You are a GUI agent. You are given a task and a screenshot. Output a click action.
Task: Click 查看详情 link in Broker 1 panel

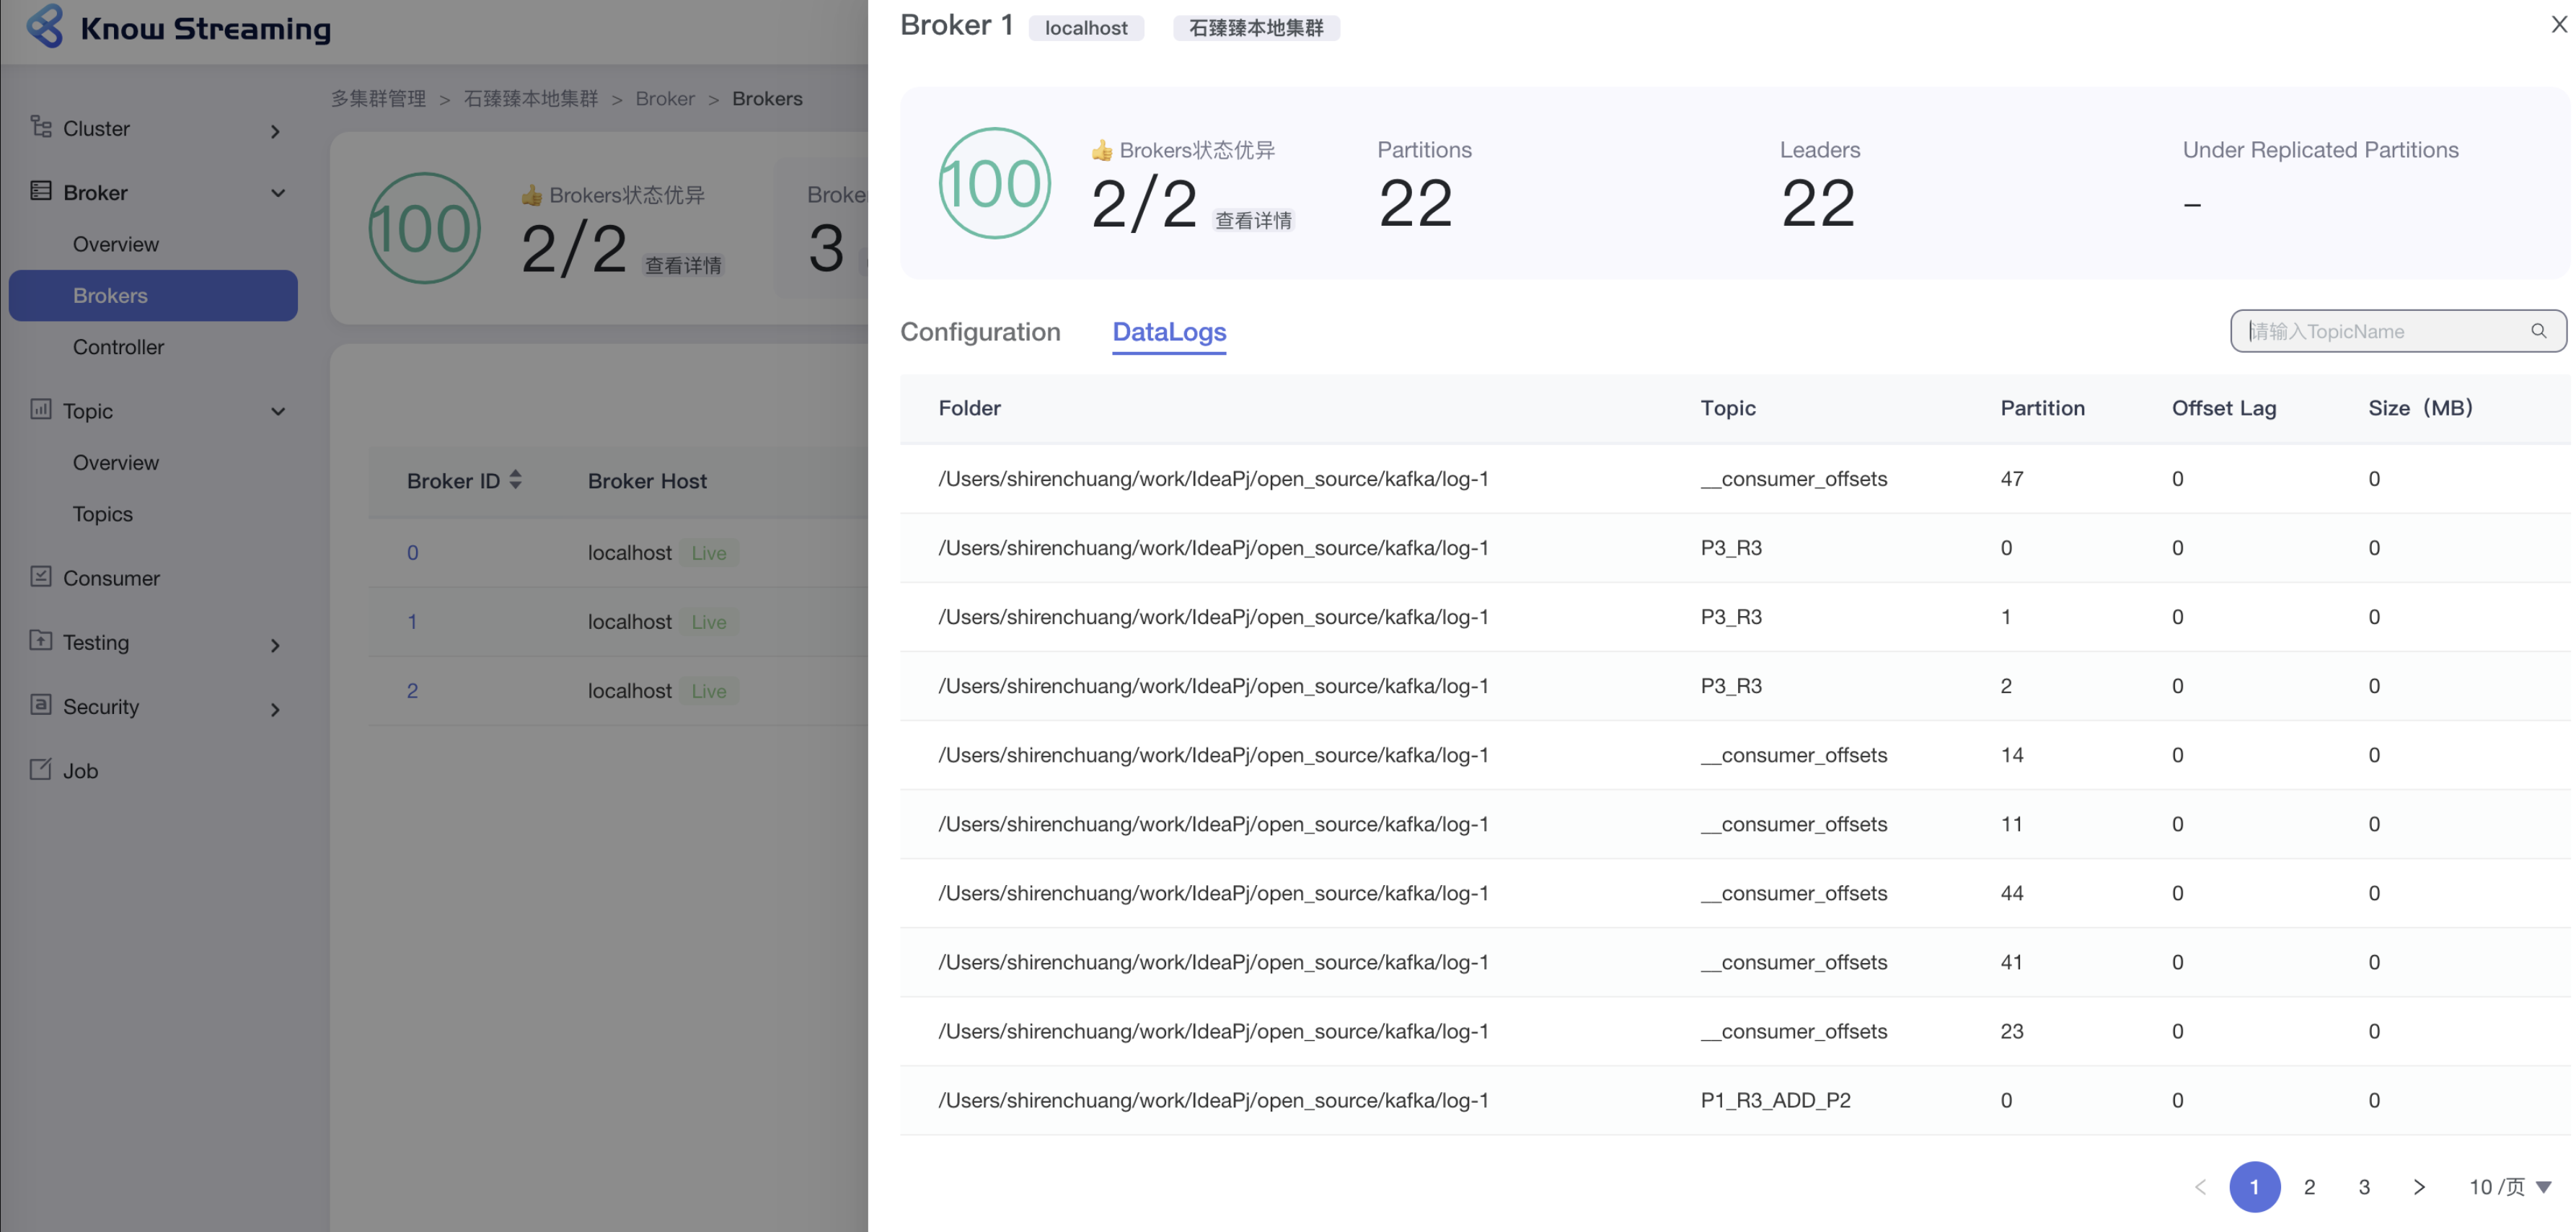click(1253, 220)
